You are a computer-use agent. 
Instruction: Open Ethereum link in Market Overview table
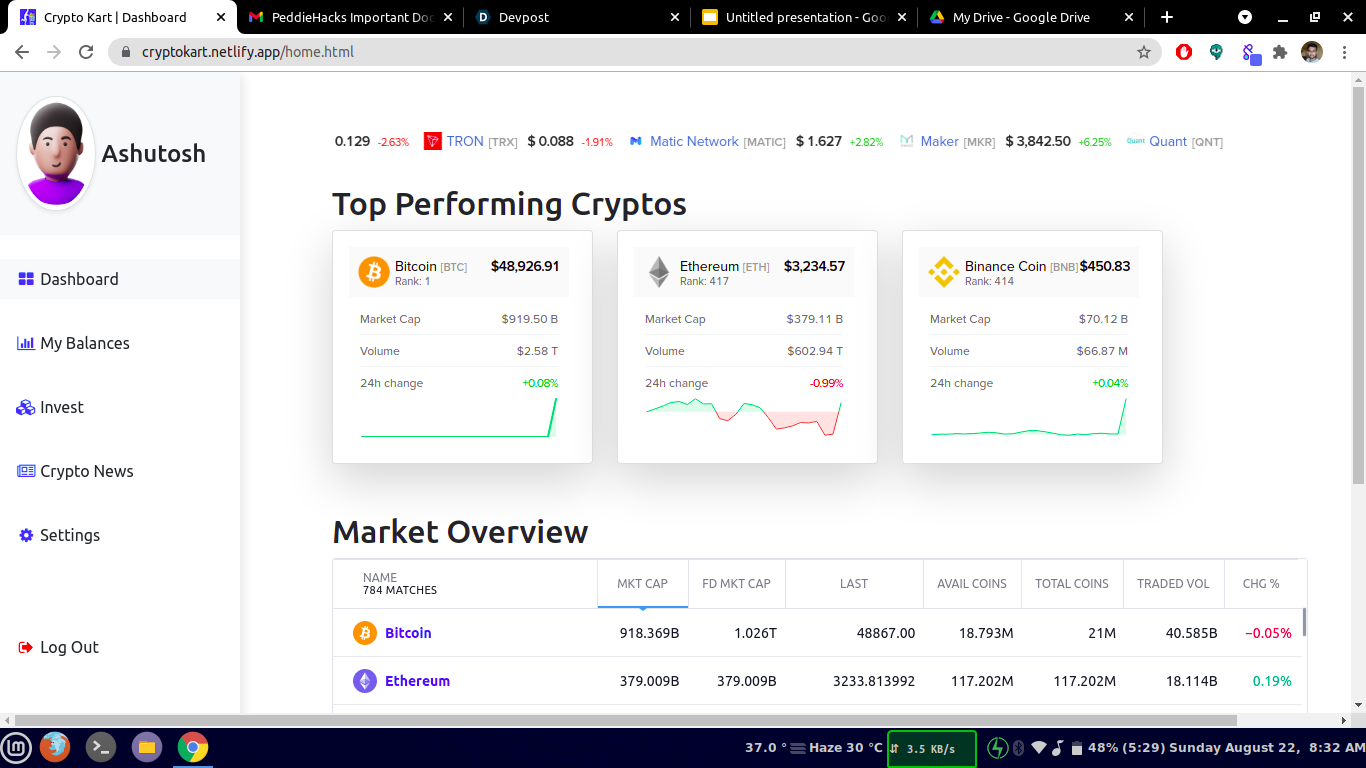pos(417,681)
